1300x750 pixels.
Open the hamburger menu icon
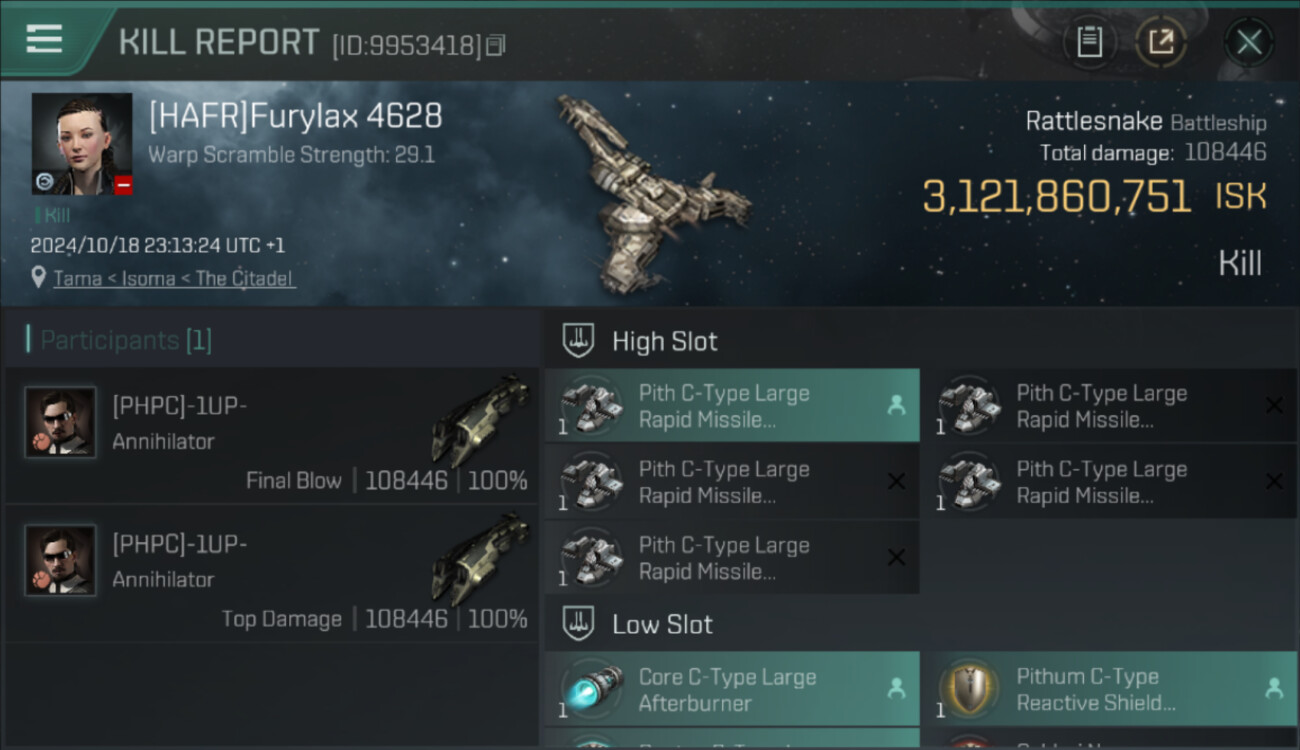coord(44,40)
